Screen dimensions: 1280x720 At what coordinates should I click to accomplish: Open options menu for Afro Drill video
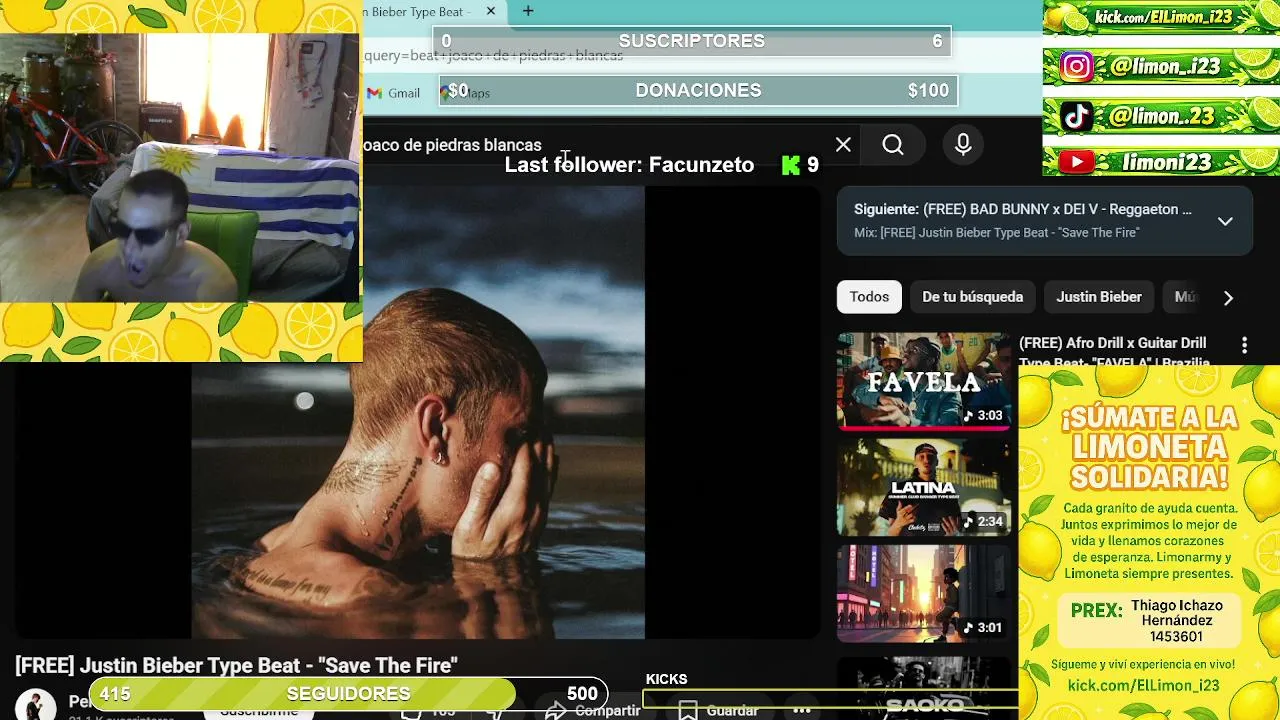coord(1244,345)
